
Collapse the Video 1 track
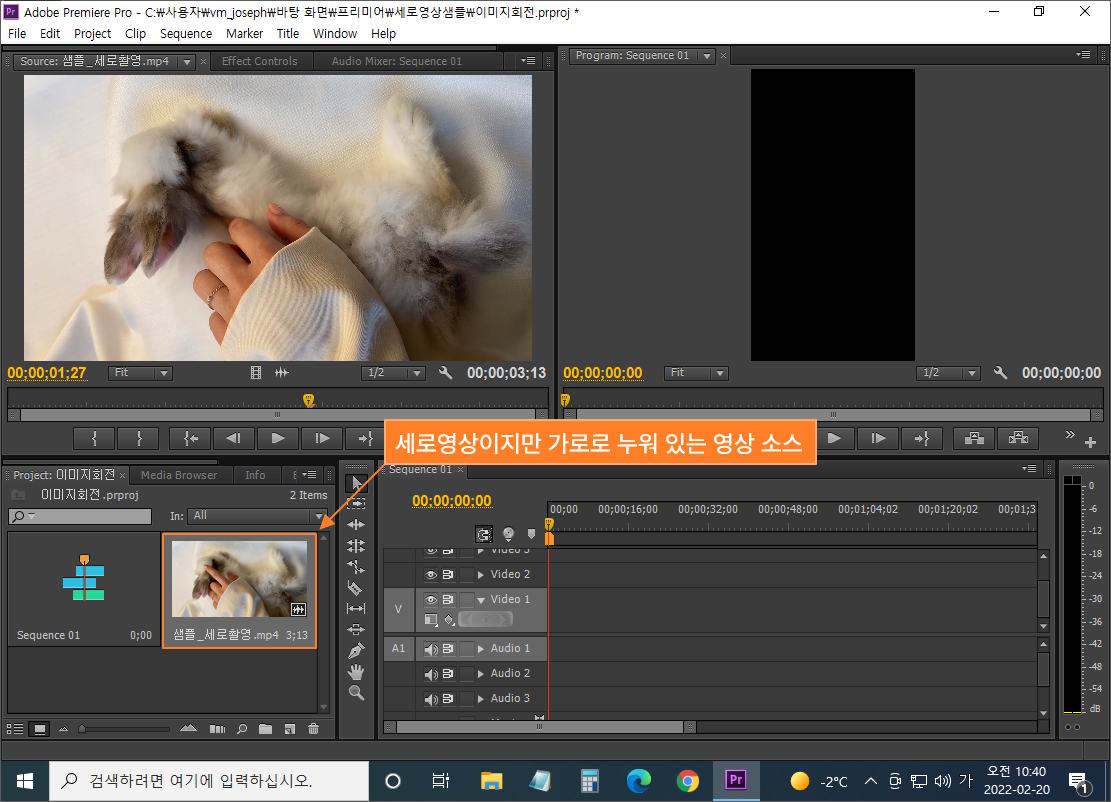481,599
